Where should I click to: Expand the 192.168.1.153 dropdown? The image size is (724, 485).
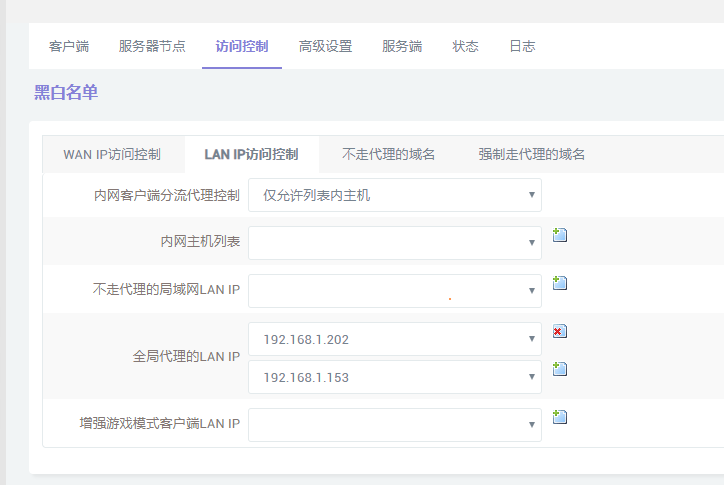[x=395, y=377]
